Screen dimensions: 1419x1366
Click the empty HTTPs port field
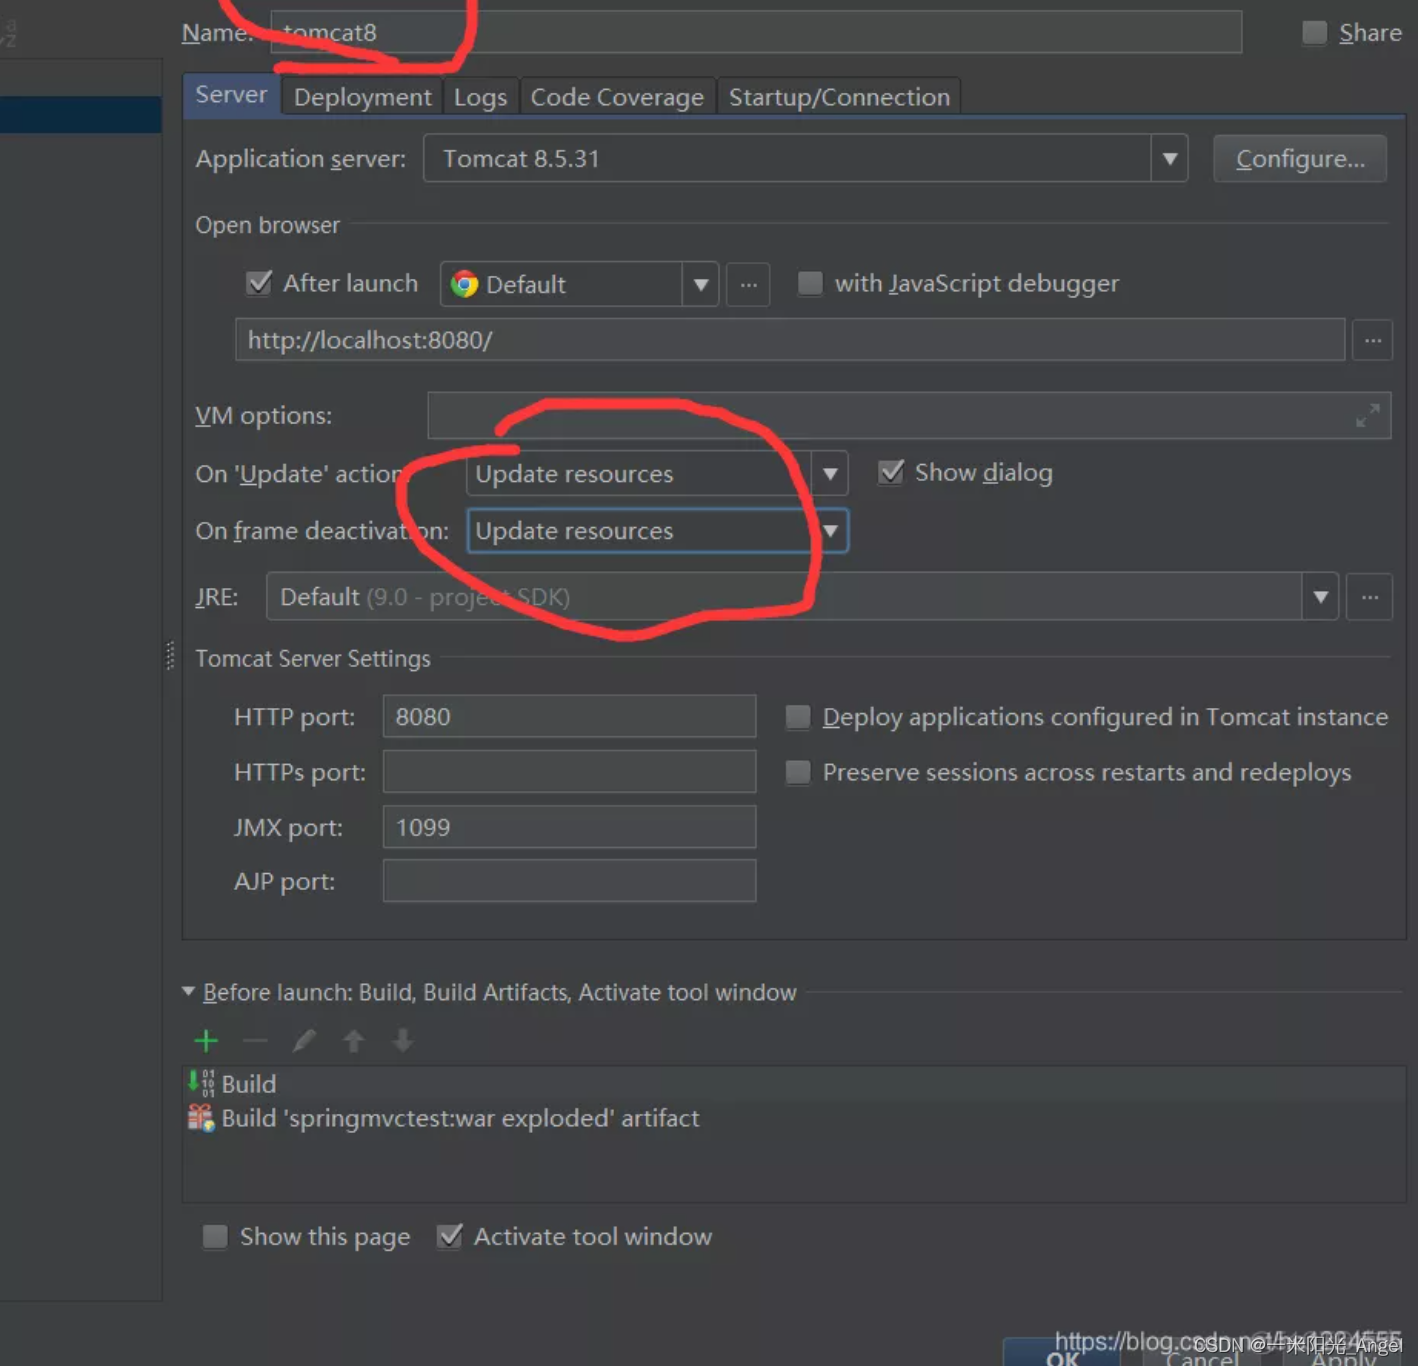pyautogui.click(x=569, y=772)
